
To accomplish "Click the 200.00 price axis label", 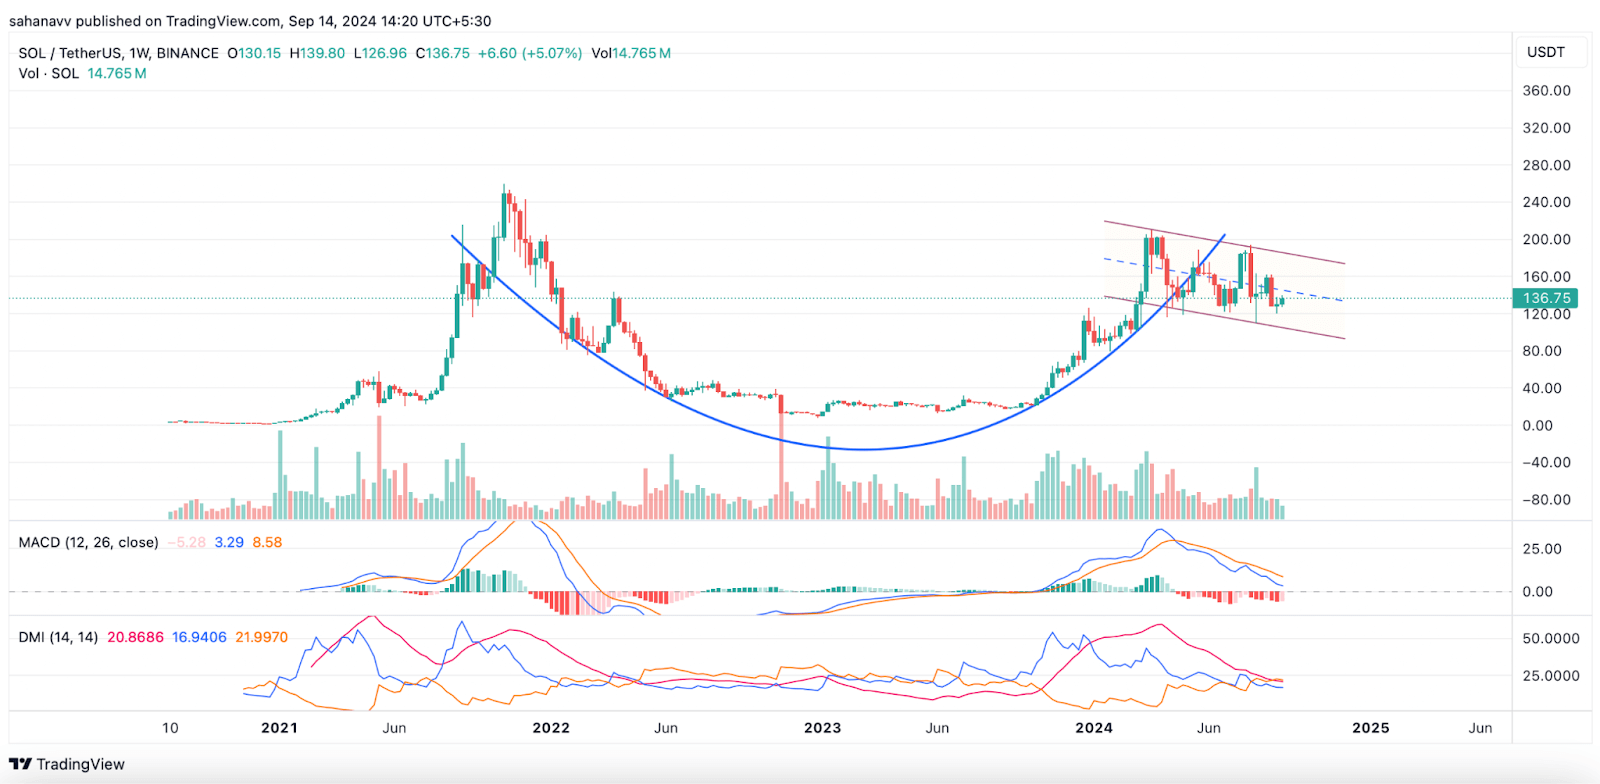I will click(1546, 239).
